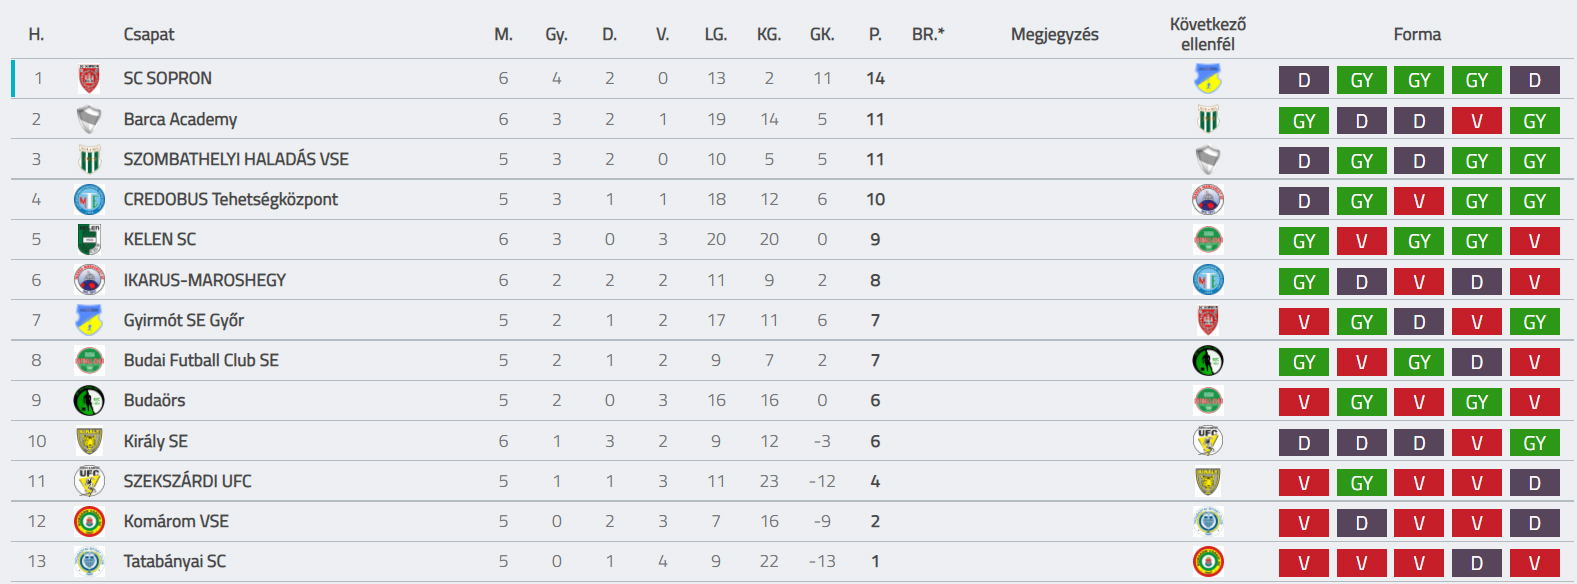Open the SZOMBATHELYI HALADÁS VSE team link
Image resolution: width=1577 pixels, height=584 pixels.
pyautogui.click(x=236, y=159)
